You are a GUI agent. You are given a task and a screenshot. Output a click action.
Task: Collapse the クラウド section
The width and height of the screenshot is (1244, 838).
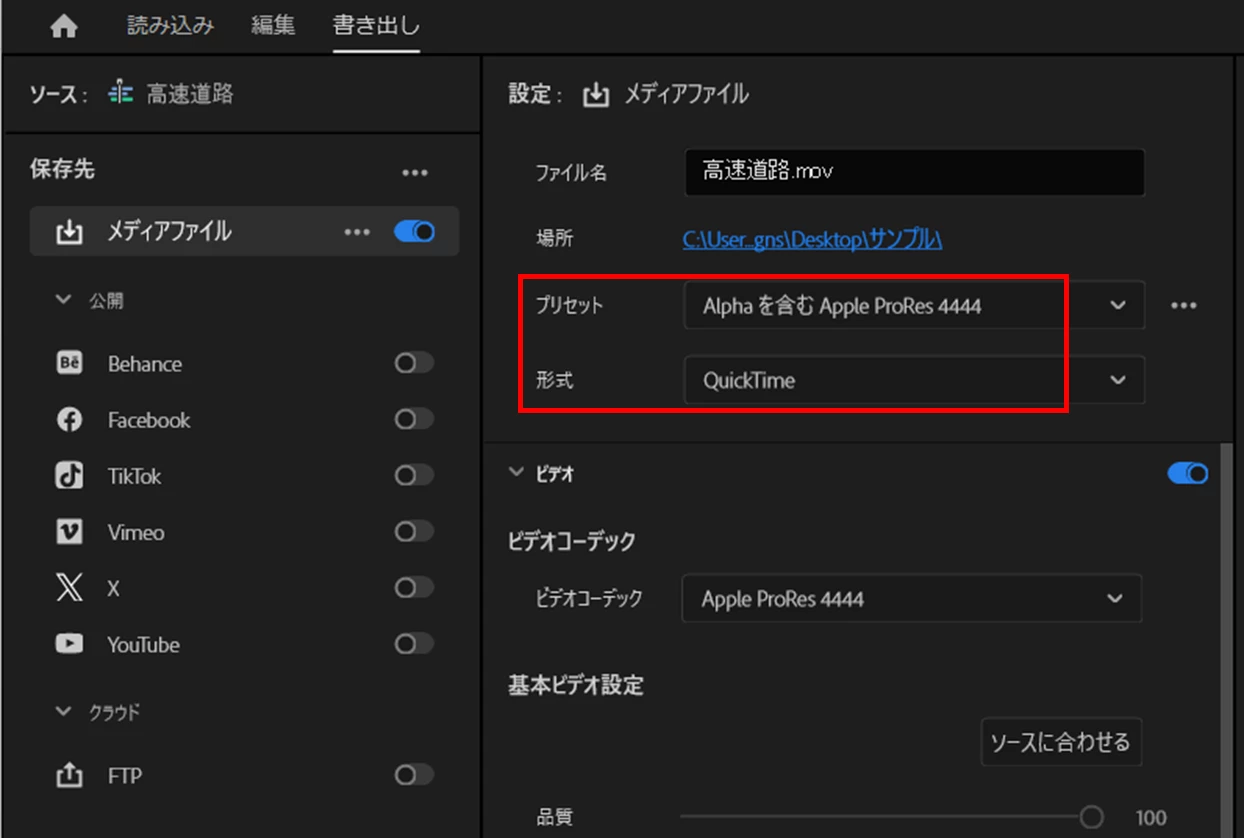(64, 712)
